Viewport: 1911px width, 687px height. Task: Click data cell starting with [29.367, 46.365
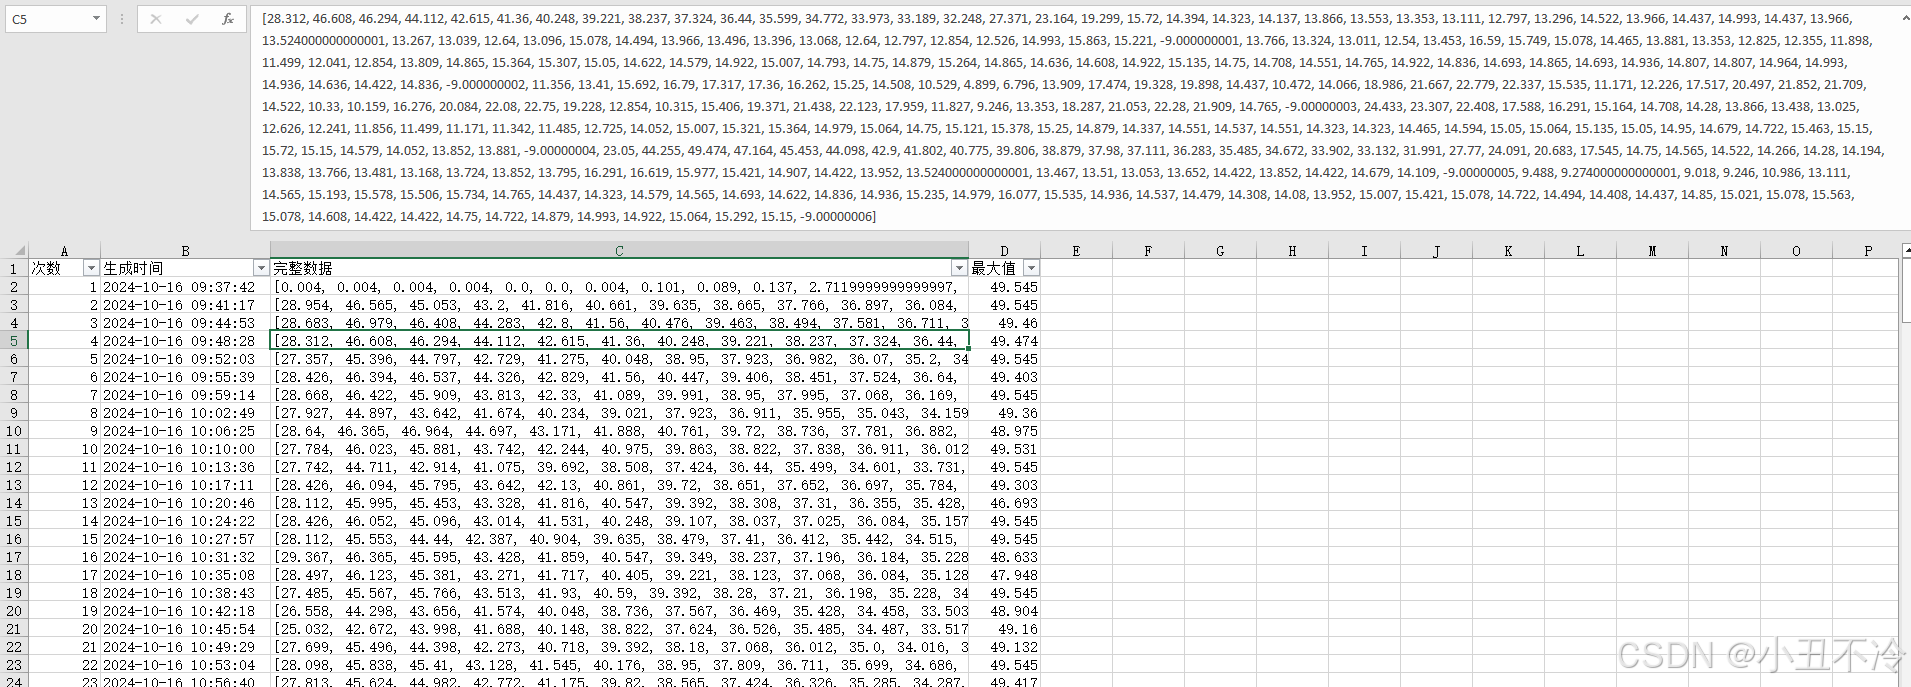[x=619, y=557]
